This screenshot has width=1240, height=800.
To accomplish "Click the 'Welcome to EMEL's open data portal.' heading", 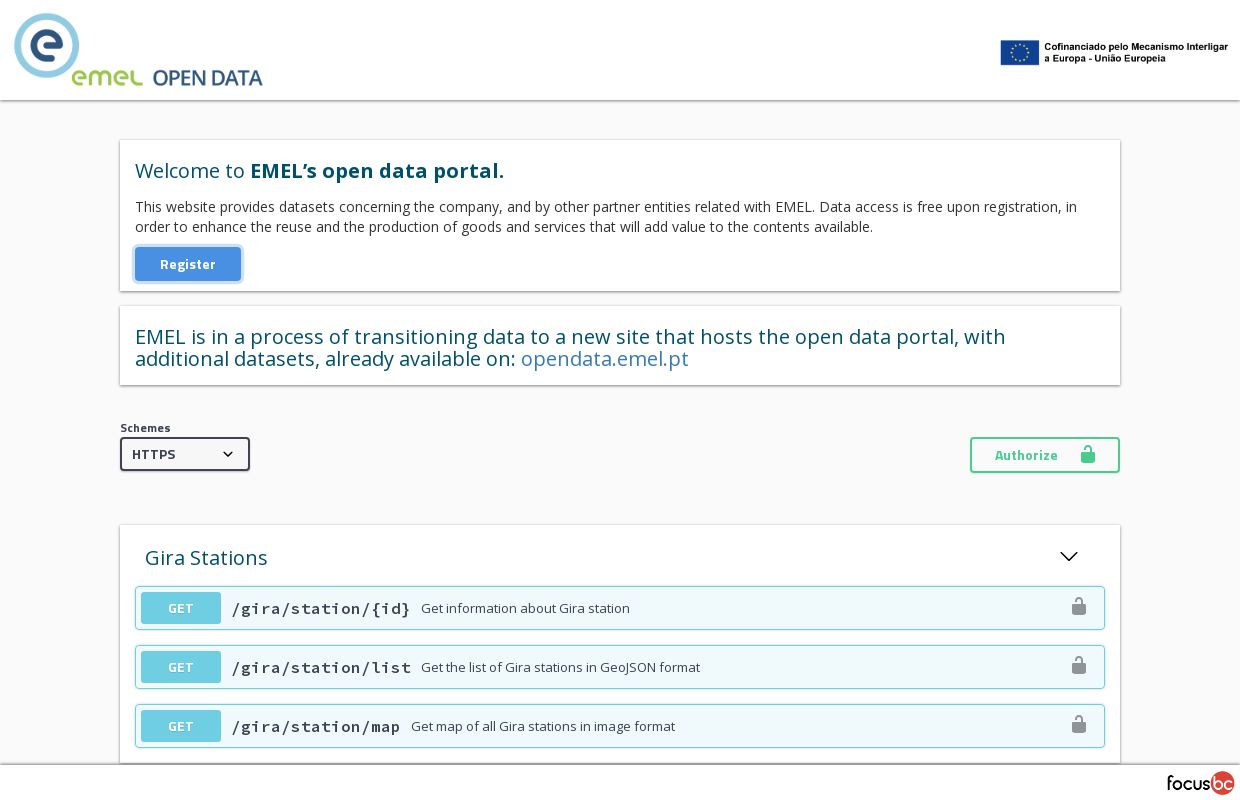I will pos(320,171).
